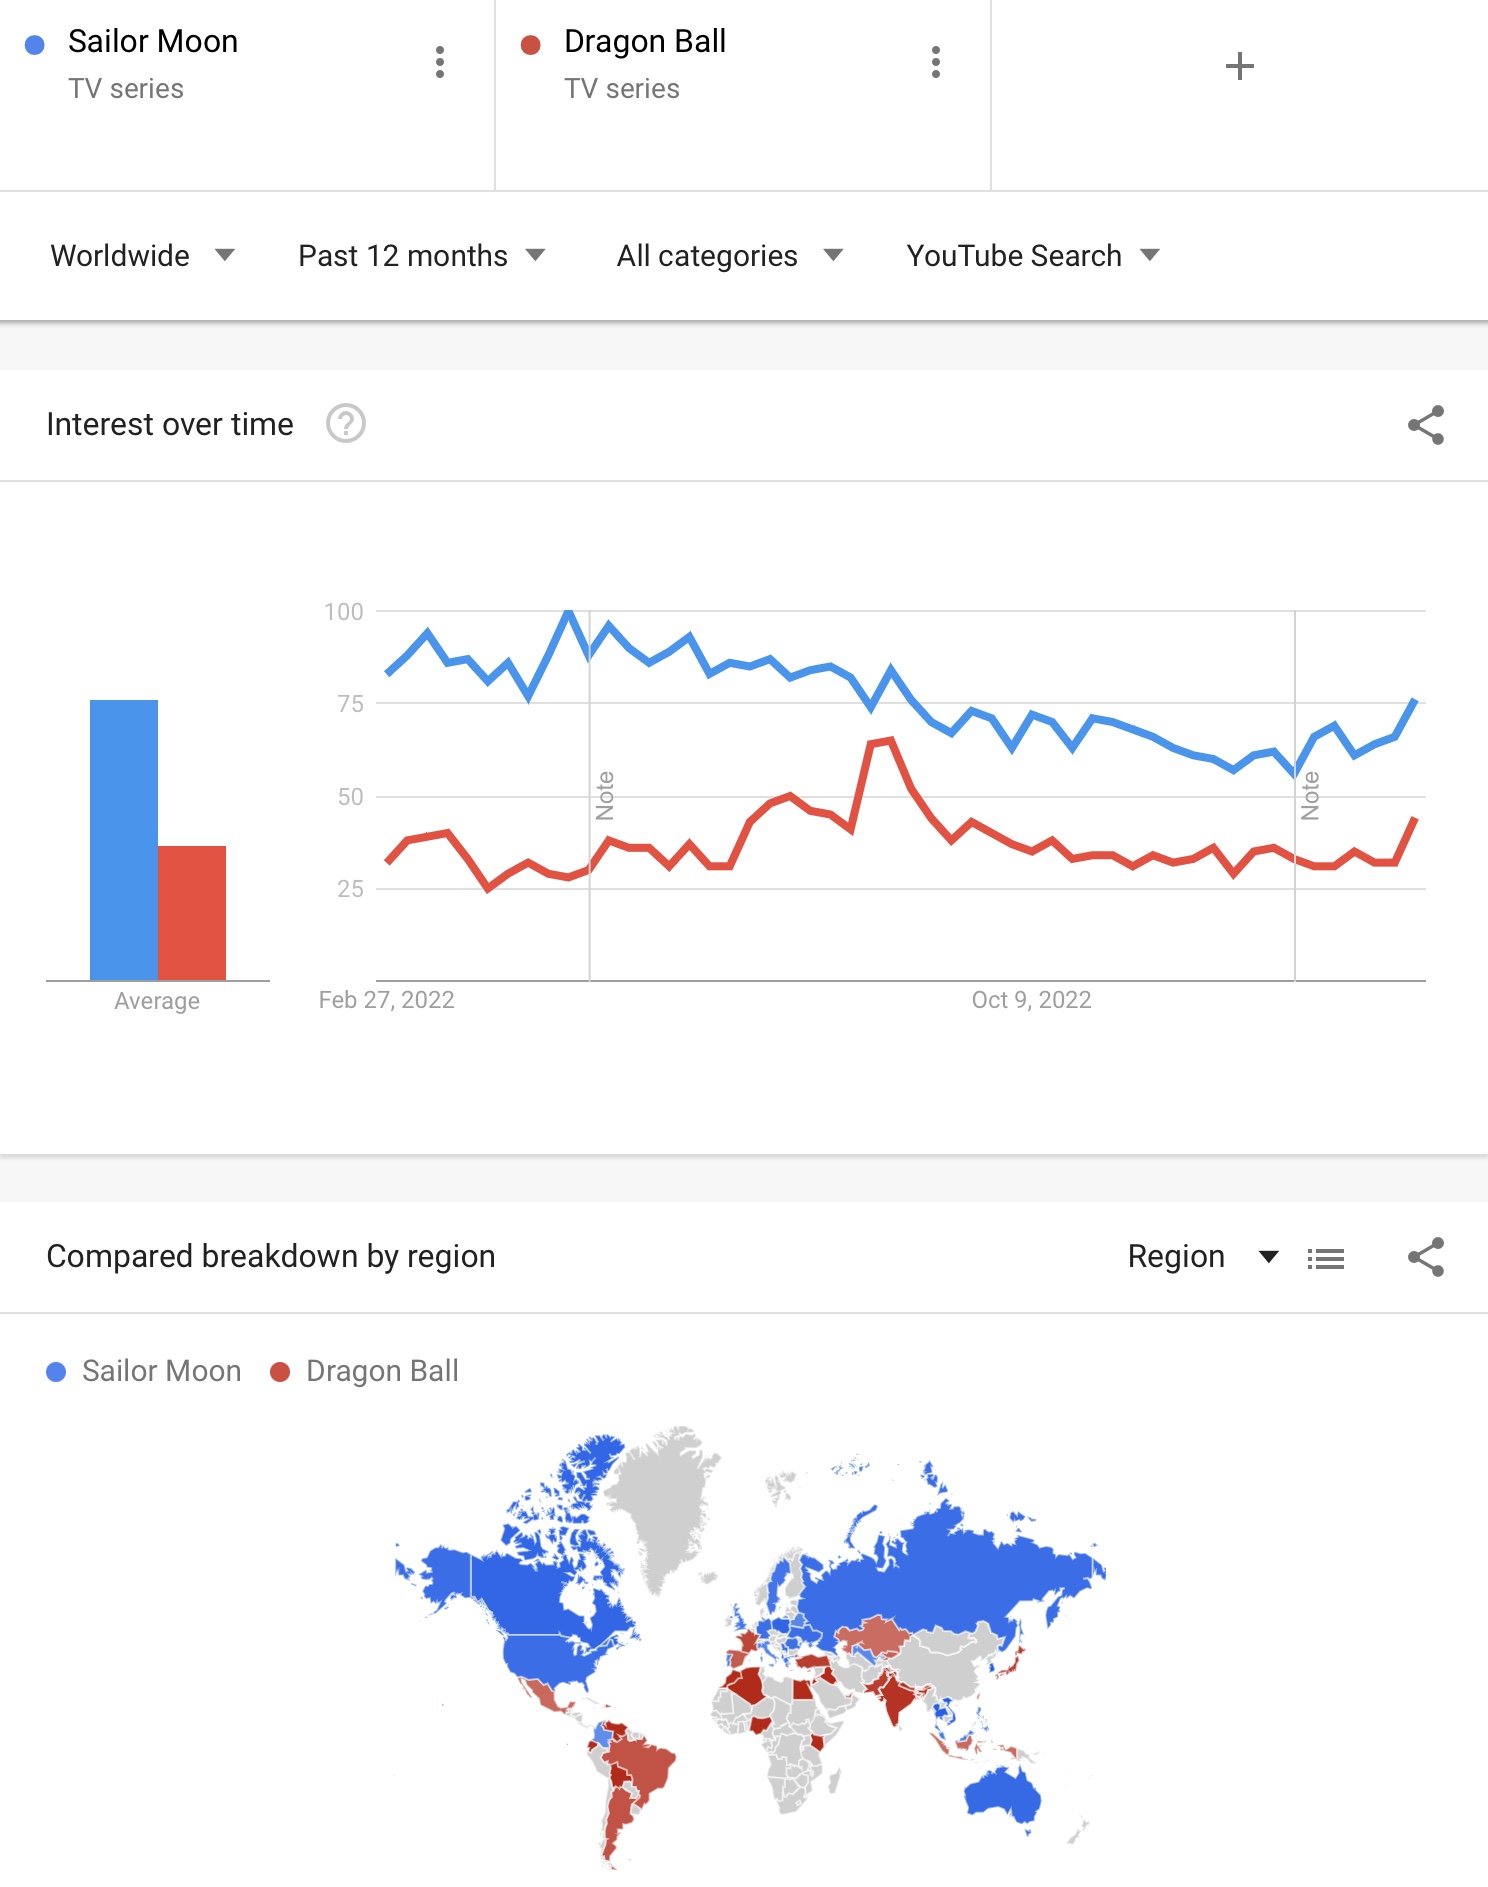The image size is (1488, 1887).
Task: Select the red Dragon Ball average bar
Action: pyautogui.click(x=192, y=913)
